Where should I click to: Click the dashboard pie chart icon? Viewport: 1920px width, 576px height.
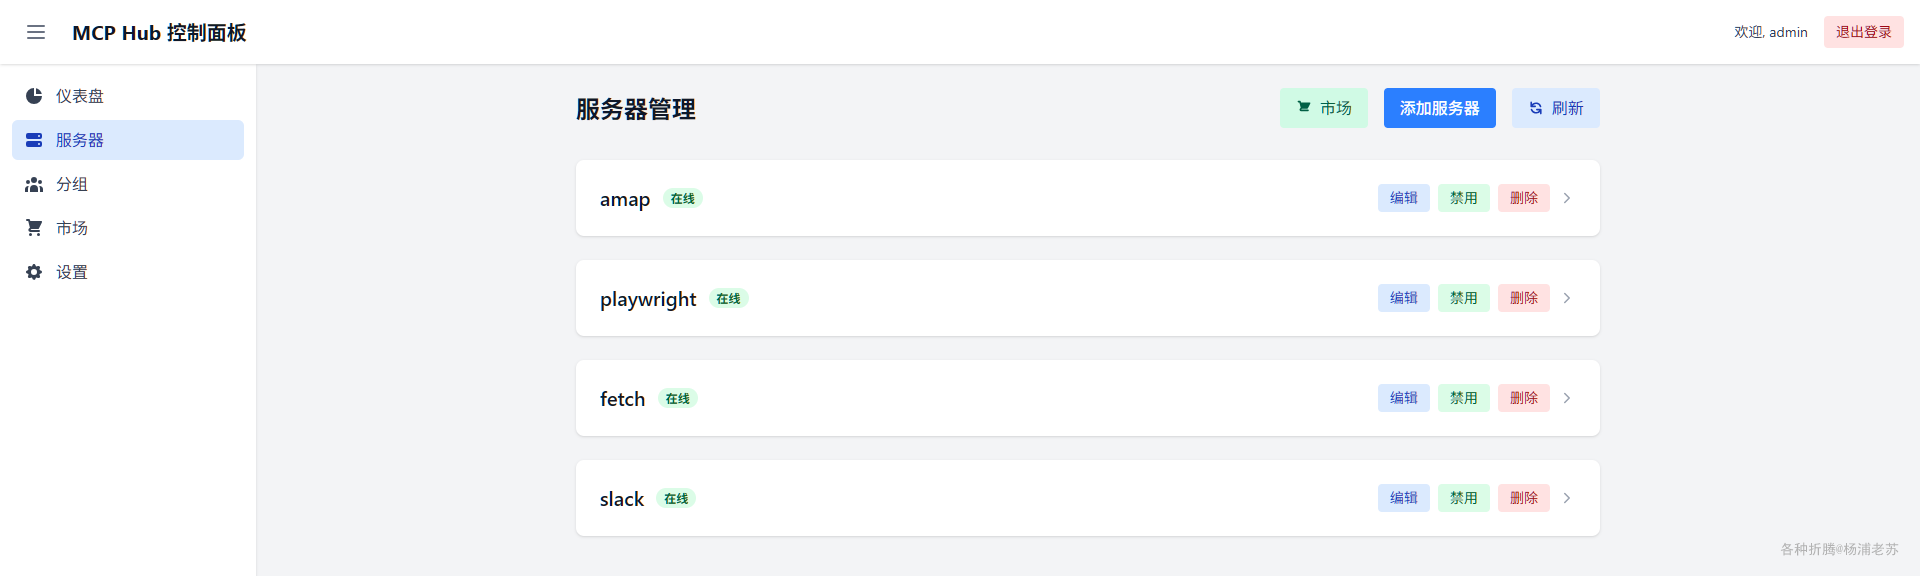[x=34, y=96]
